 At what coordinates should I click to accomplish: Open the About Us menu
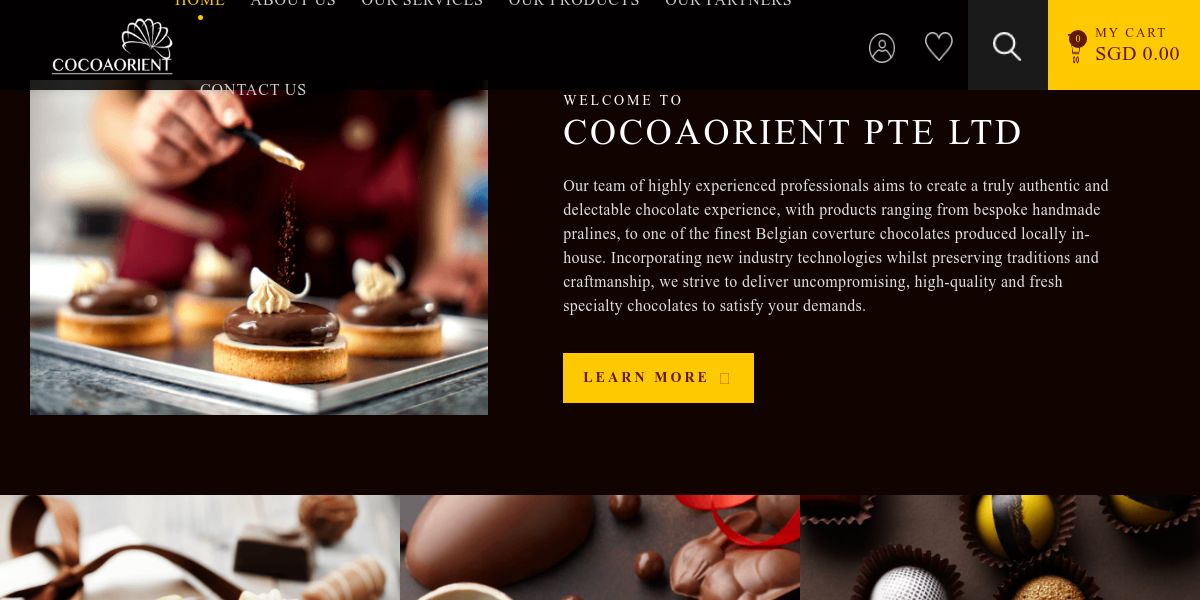tap(293, 3)
